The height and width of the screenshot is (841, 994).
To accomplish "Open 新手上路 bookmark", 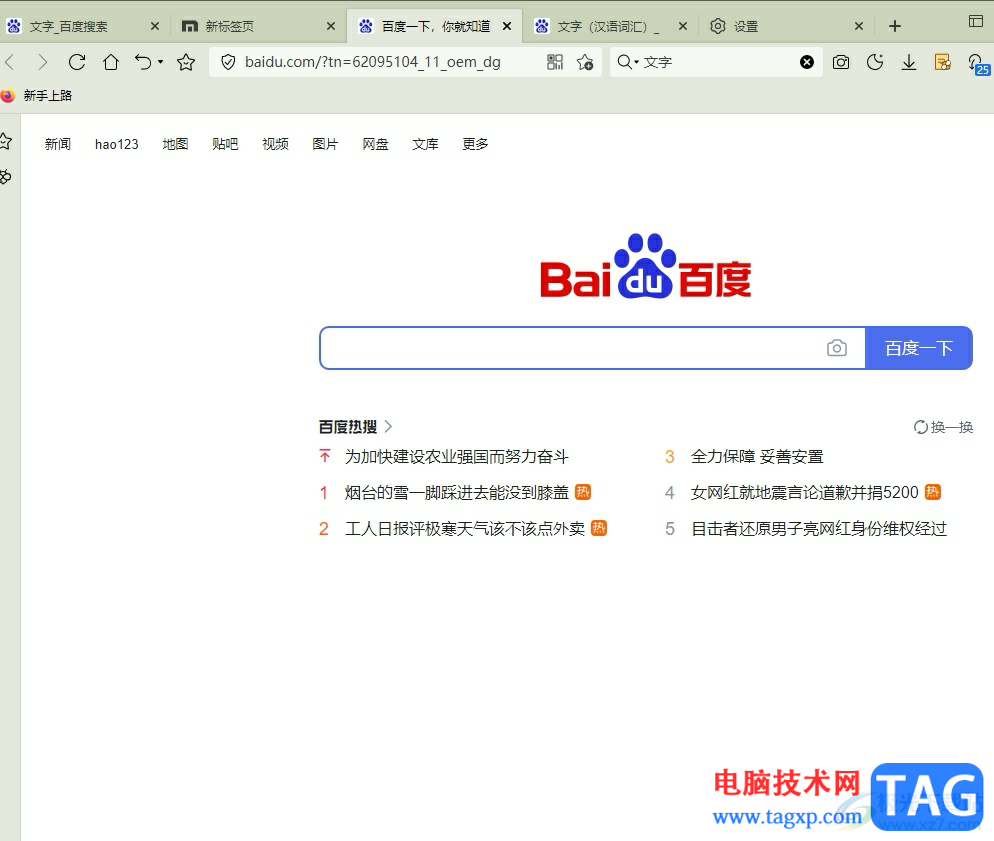I will 37,96.
